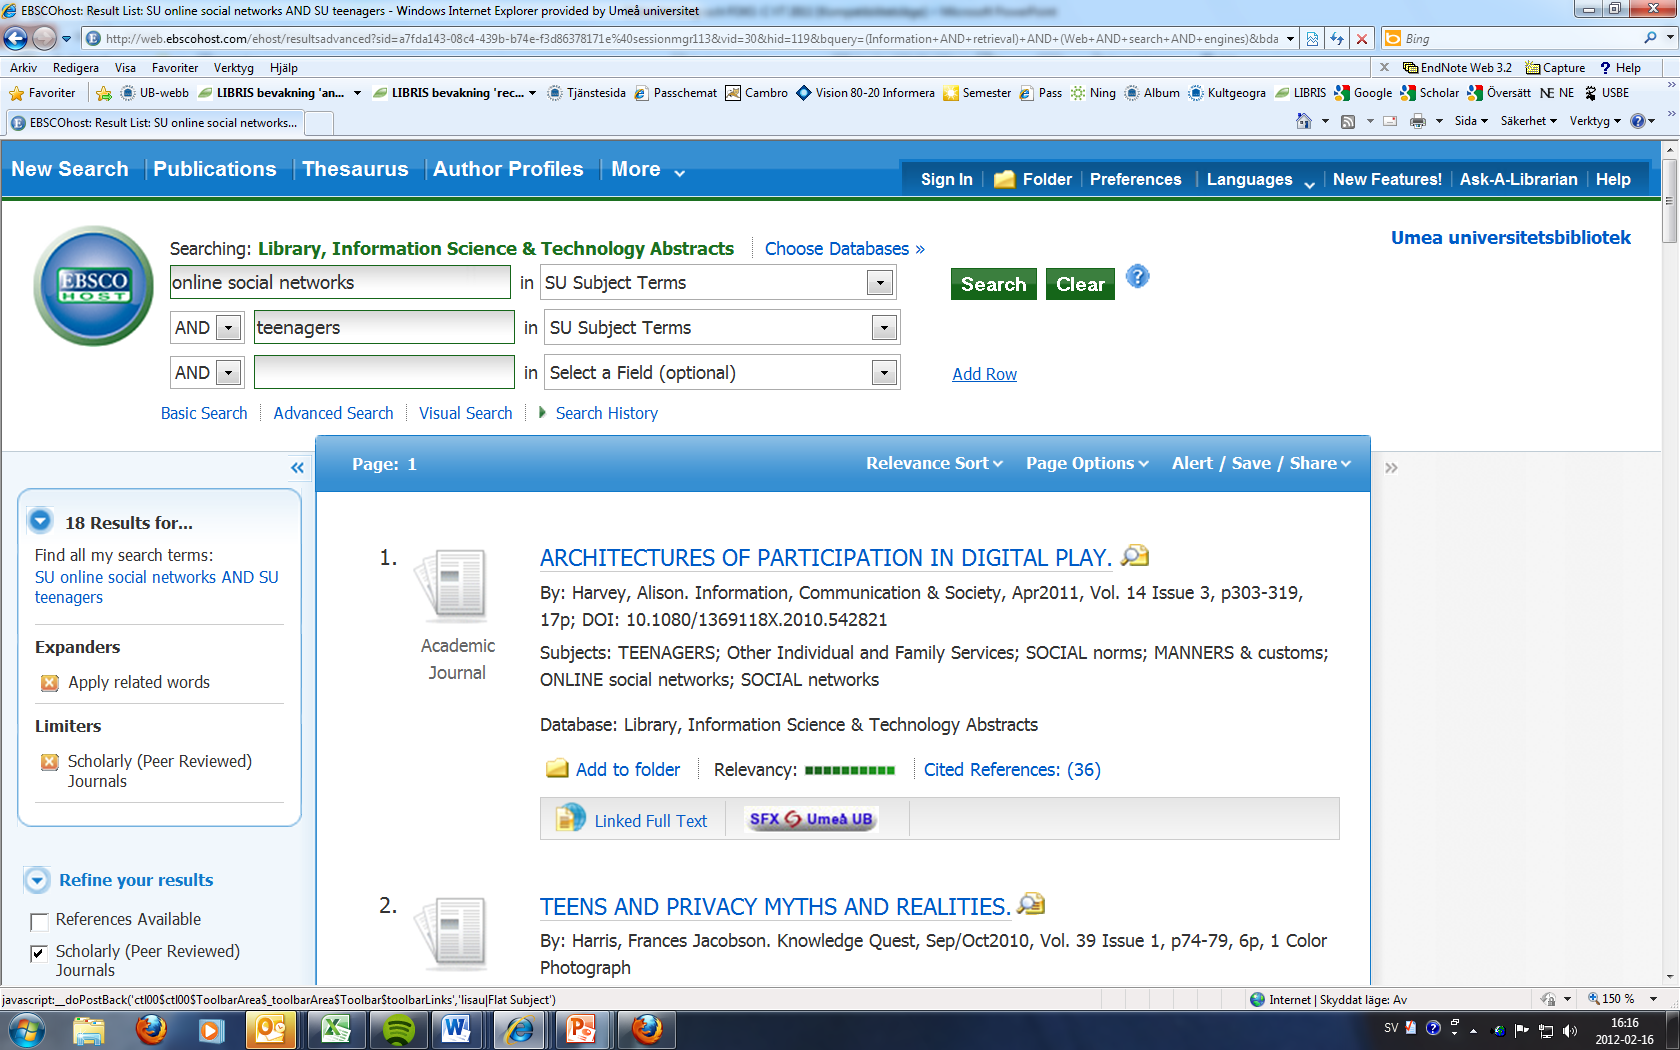Click the Clear button

pyautogui.click(x=1080, y=284)
